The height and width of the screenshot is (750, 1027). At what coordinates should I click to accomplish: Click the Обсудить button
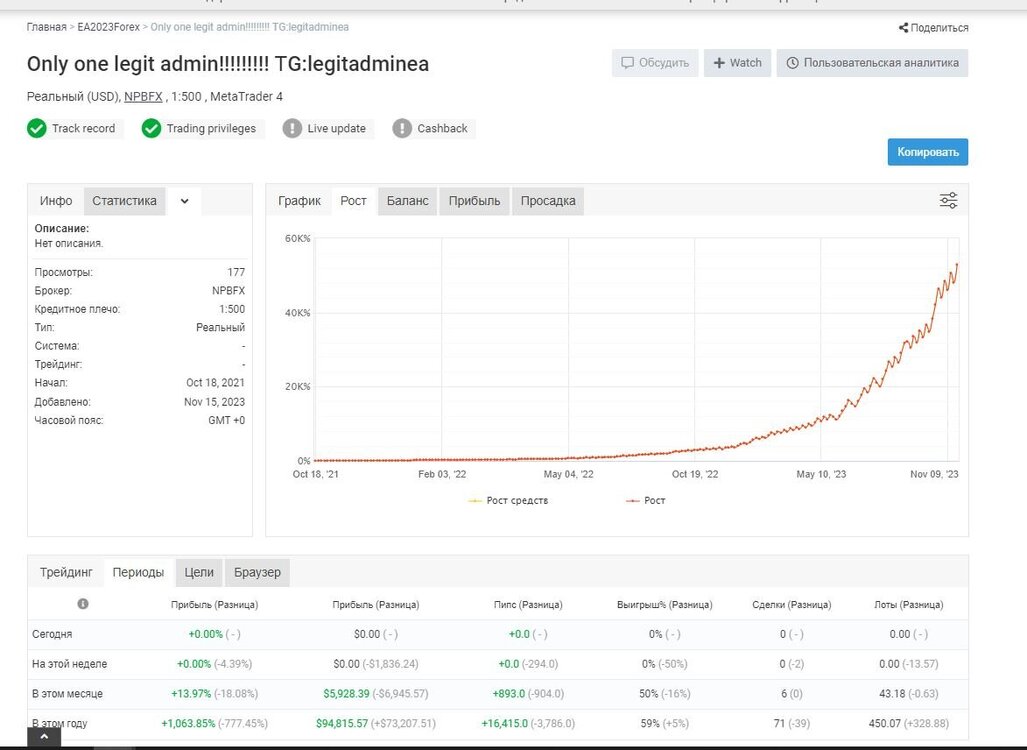pos(655,63)
